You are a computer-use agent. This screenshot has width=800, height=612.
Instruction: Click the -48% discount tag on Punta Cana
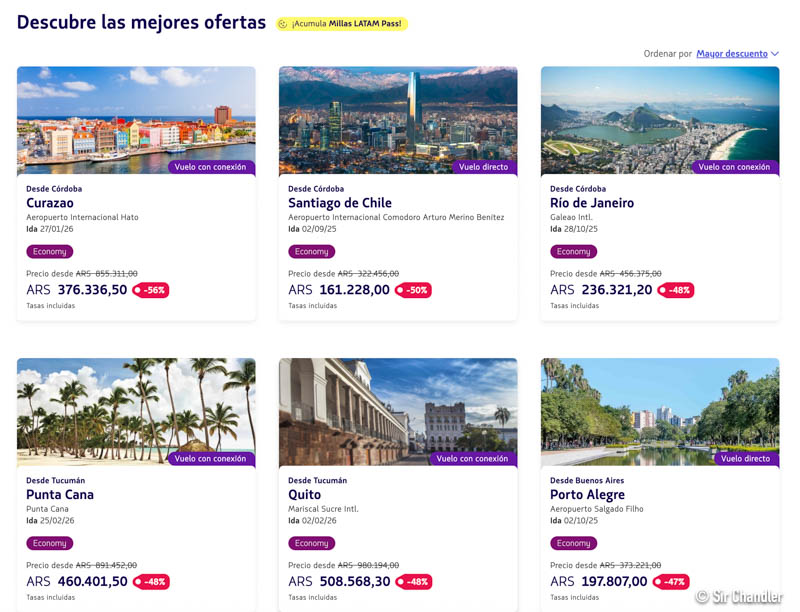[x=151, y=582]
